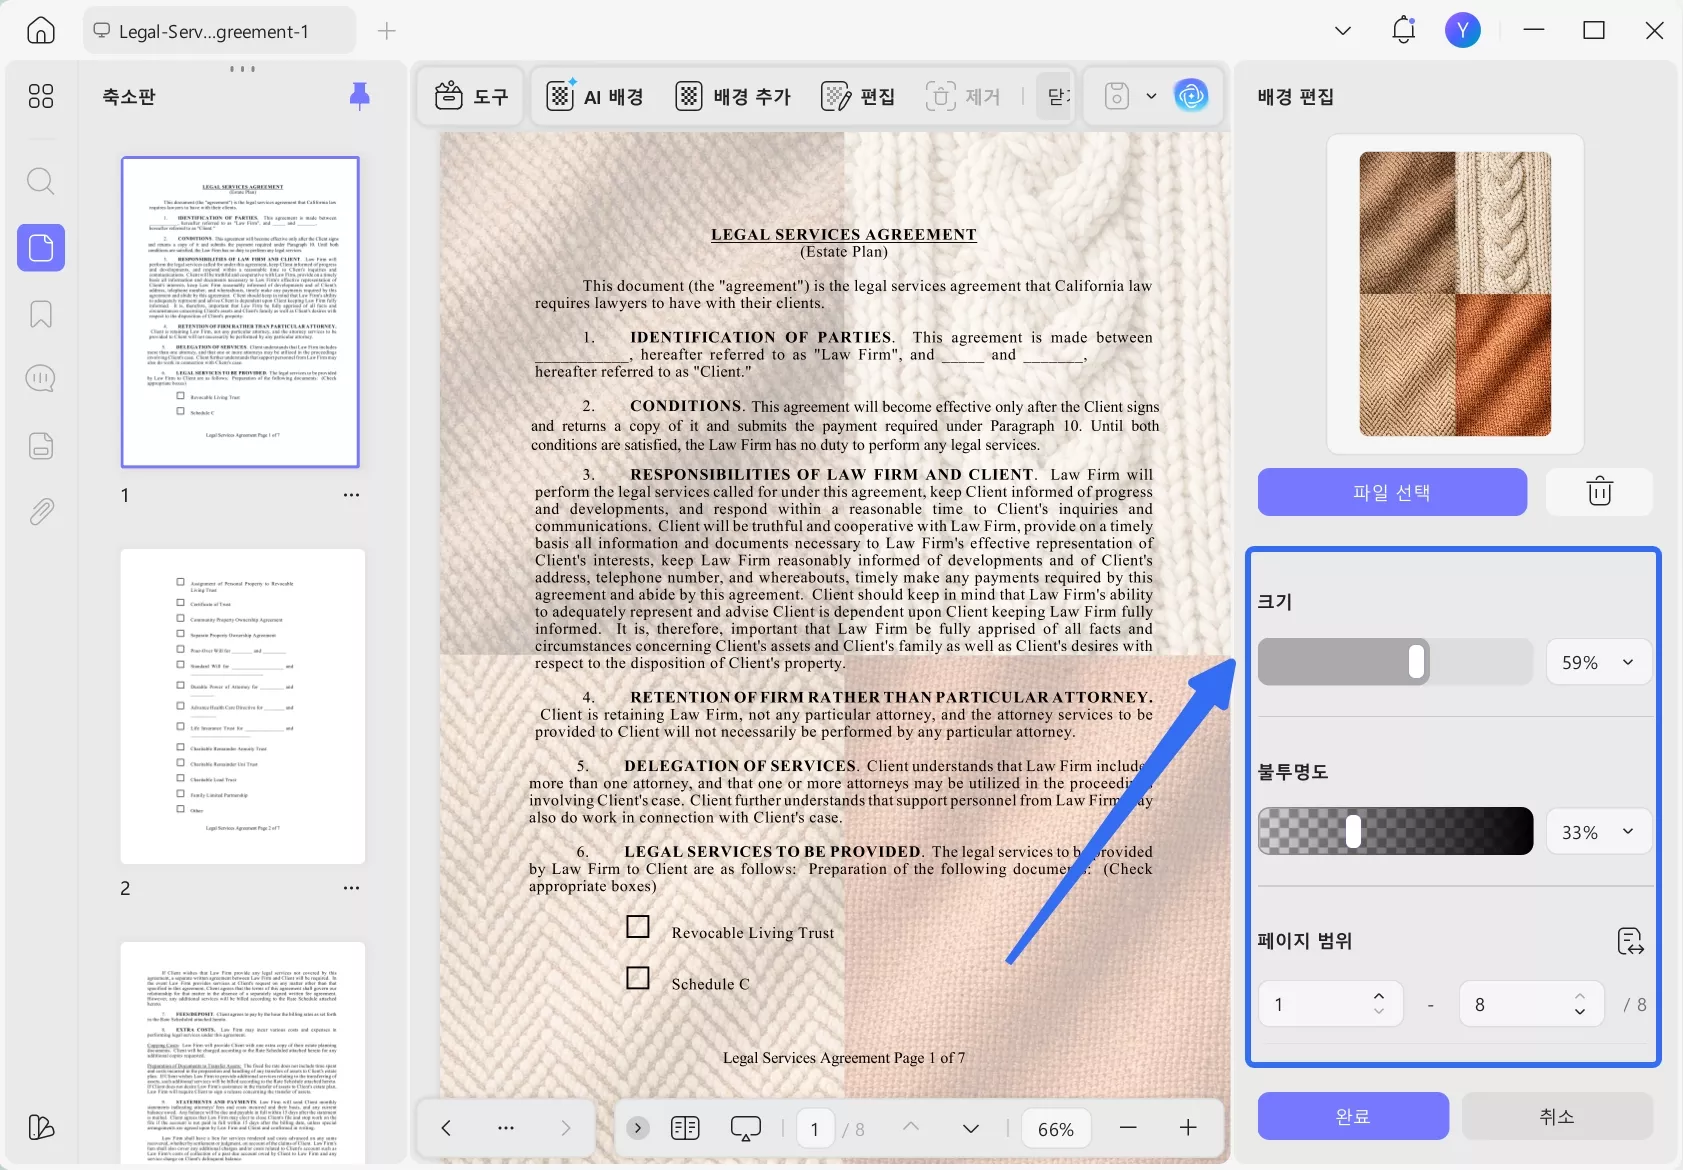Expand the bottom toolbar round arrow
The height and width of the screenshot is (1170, 1683).
[637, 1128]
